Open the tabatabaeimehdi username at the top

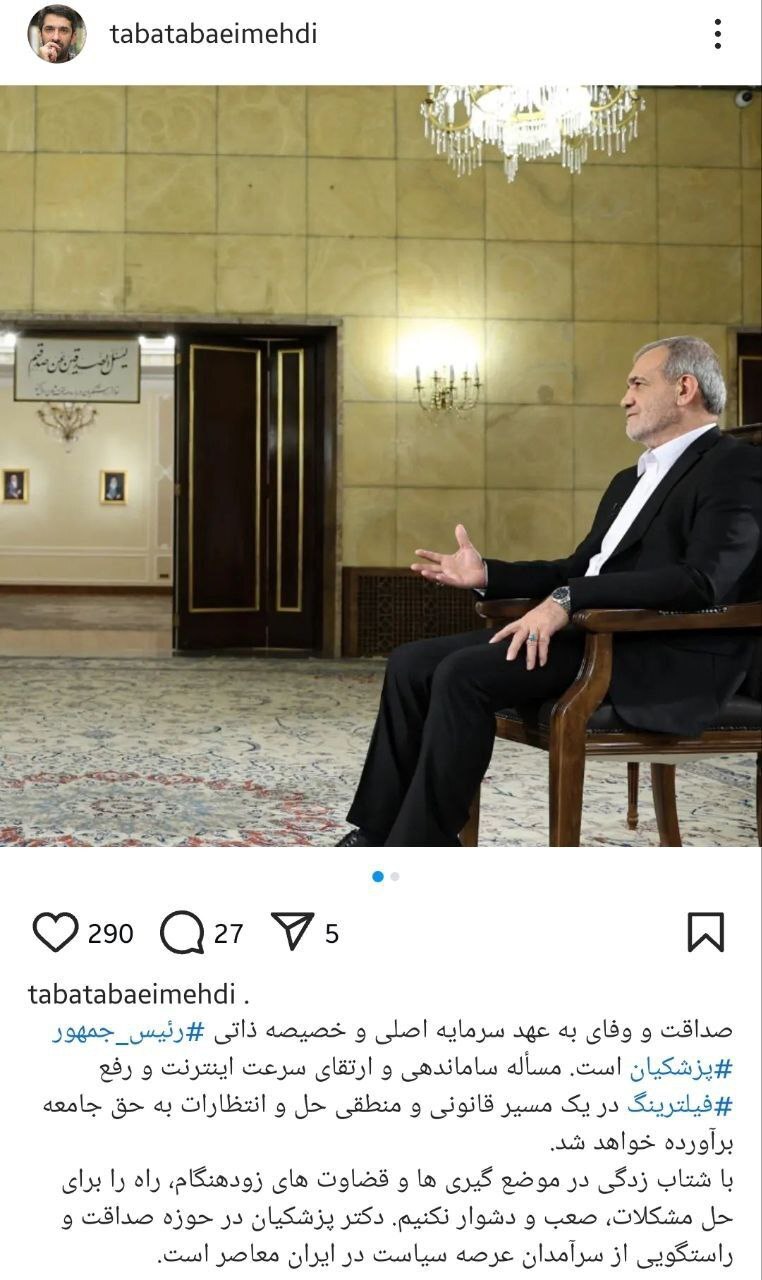click(213, 34)
